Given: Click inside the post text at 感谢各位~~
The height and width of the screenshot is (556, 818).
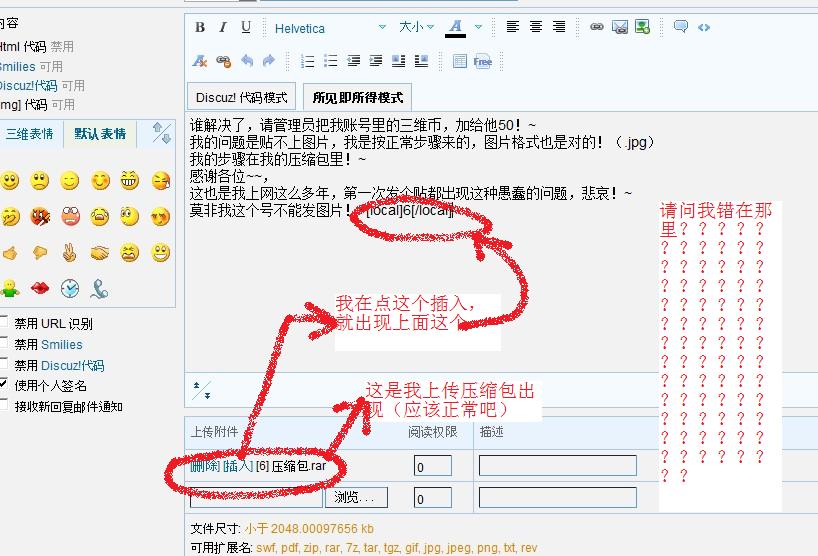Looking at the screenshot, I should [228, 176].
